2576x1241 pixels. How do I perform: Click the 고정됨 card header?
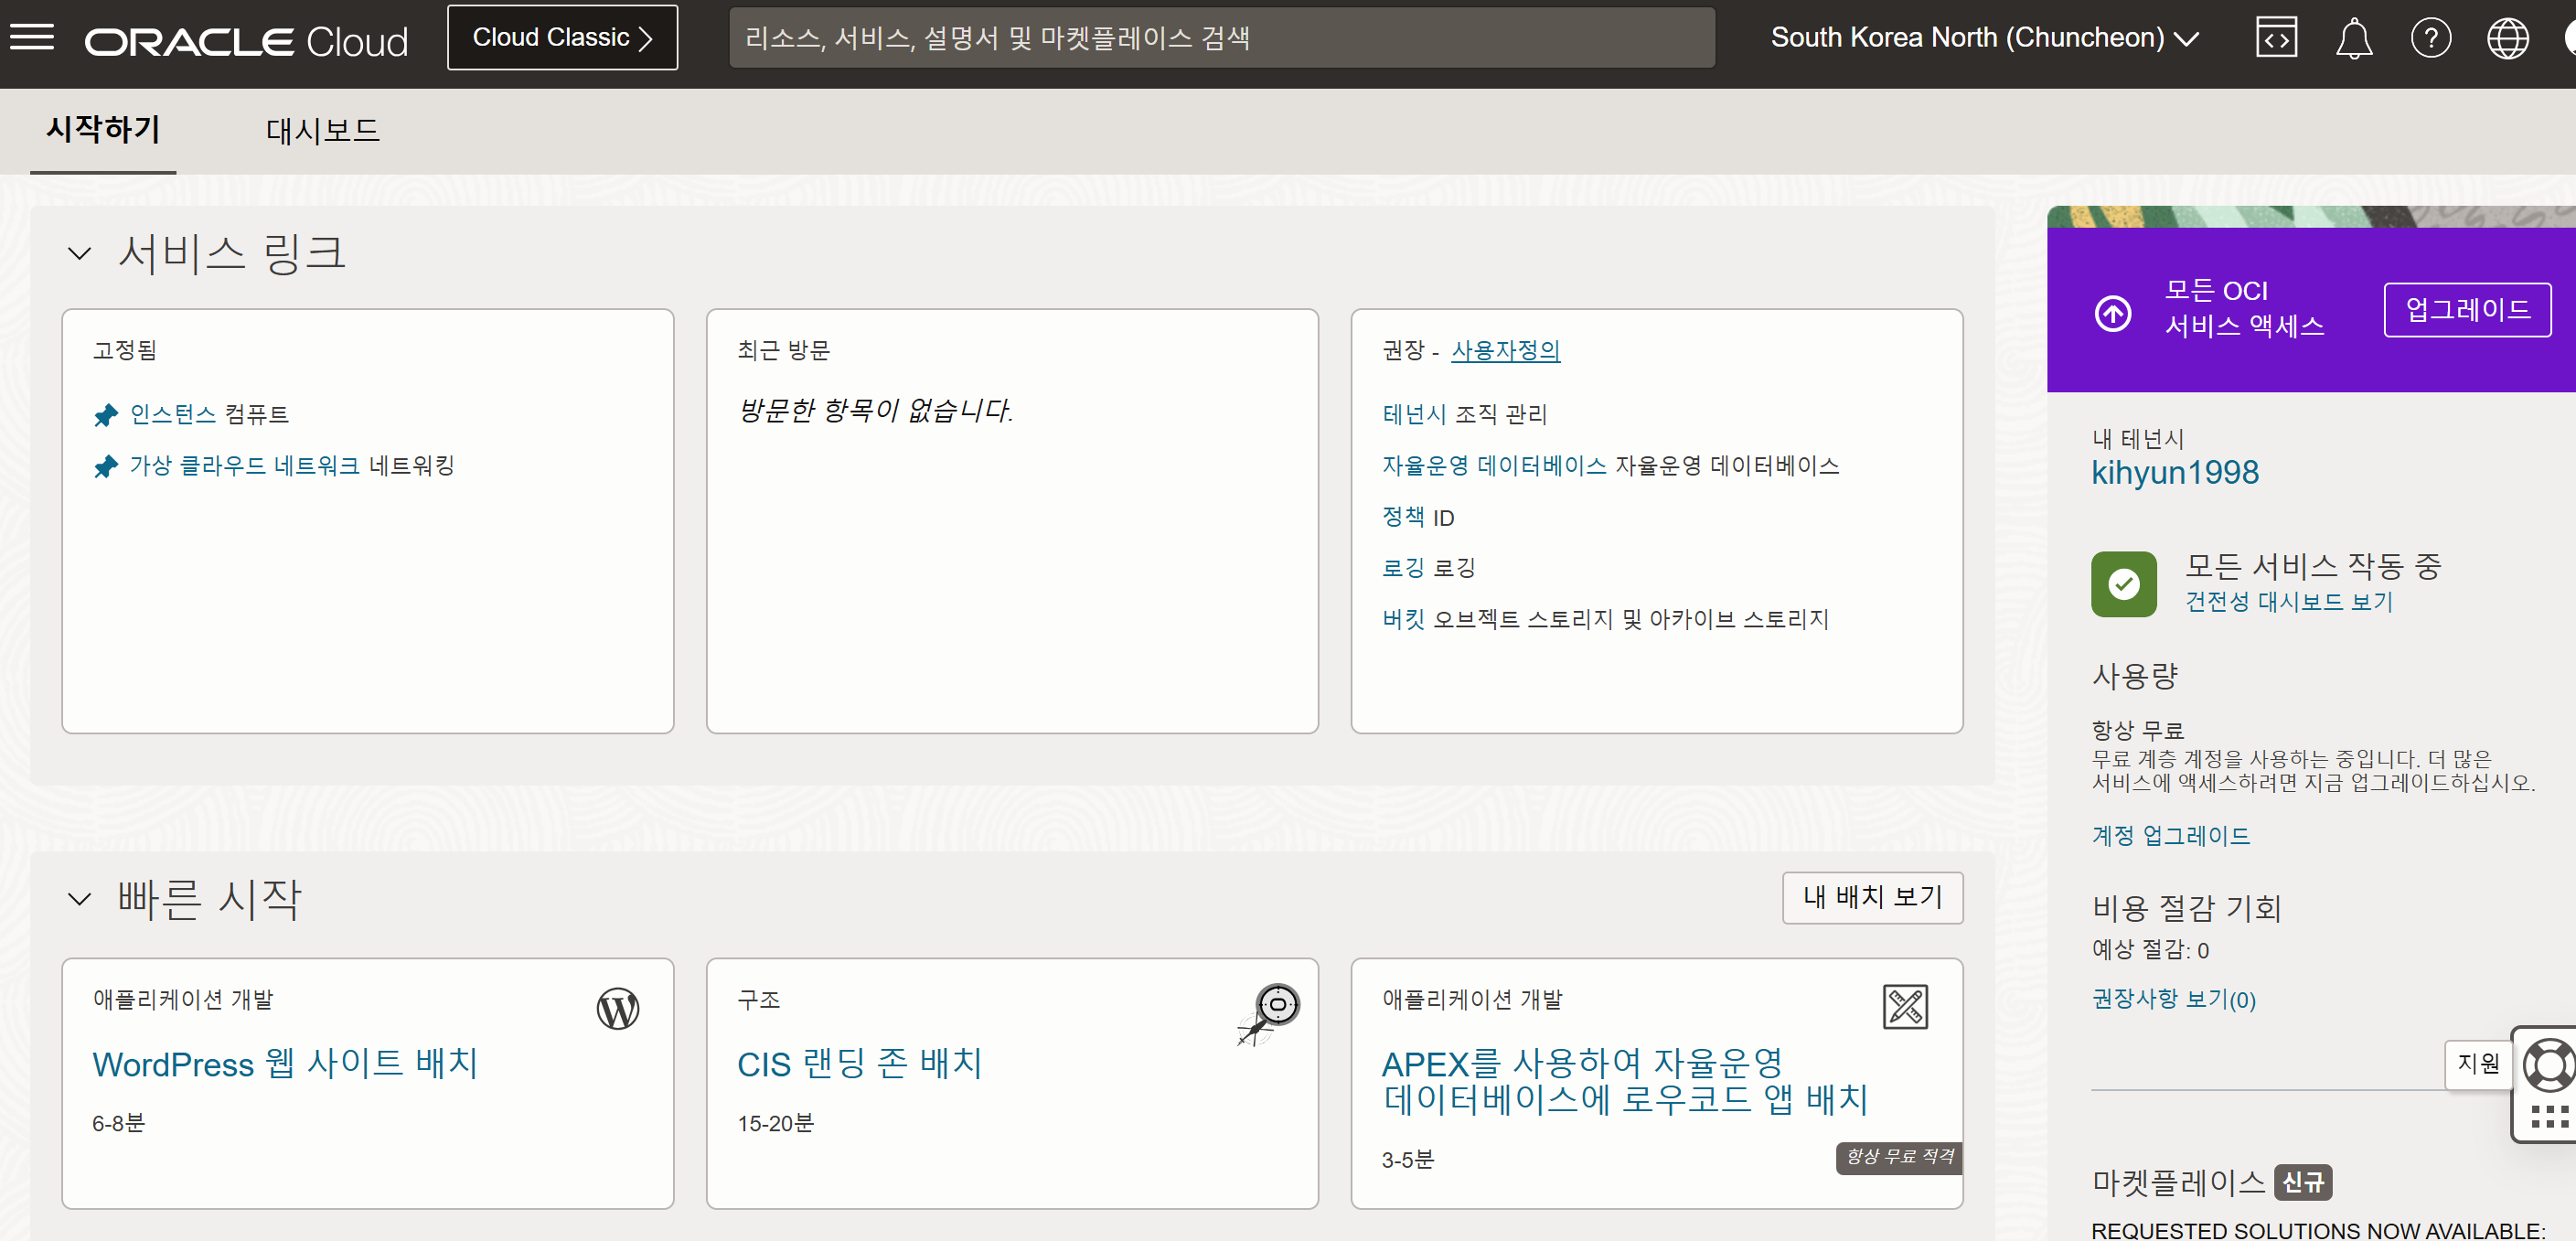click(125, 350)
